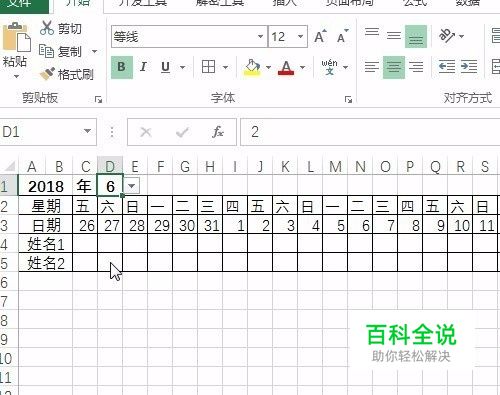Screen dimensions: 500x395
Task: Toggle Center horizontal alignment button
Action: point(394,67)
